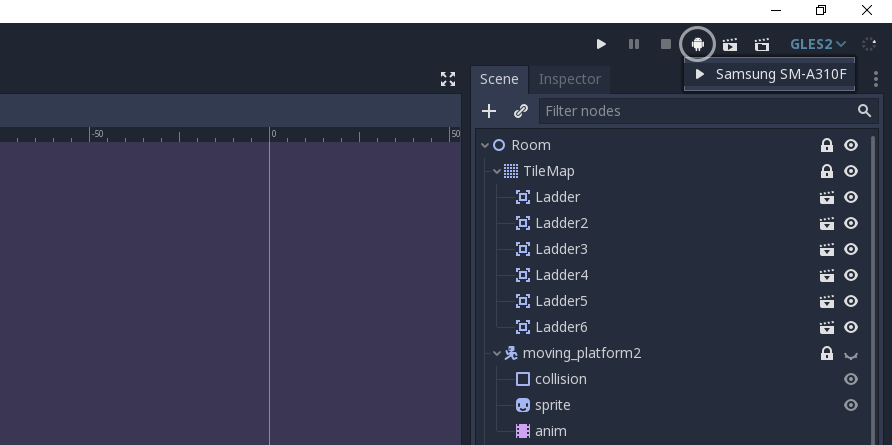Hide the Ladder2 node
This screenshot has width=892, height=445.
pyautogui.click(x=851, y=223)
